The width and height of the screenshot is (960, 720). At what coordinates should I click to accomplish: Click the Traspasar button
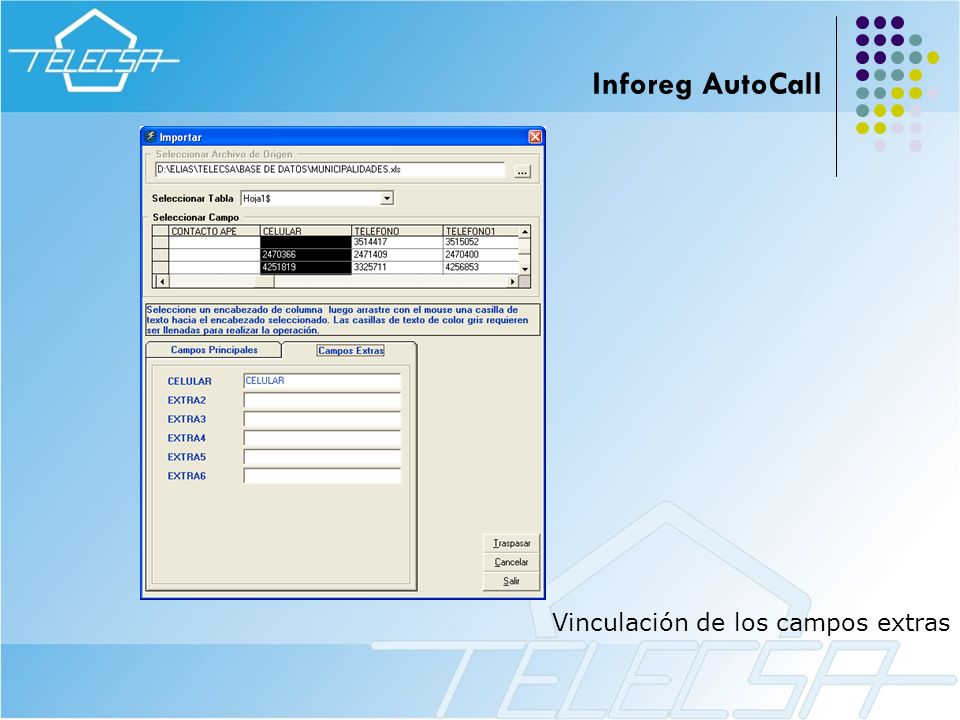(x=511, y=543)
